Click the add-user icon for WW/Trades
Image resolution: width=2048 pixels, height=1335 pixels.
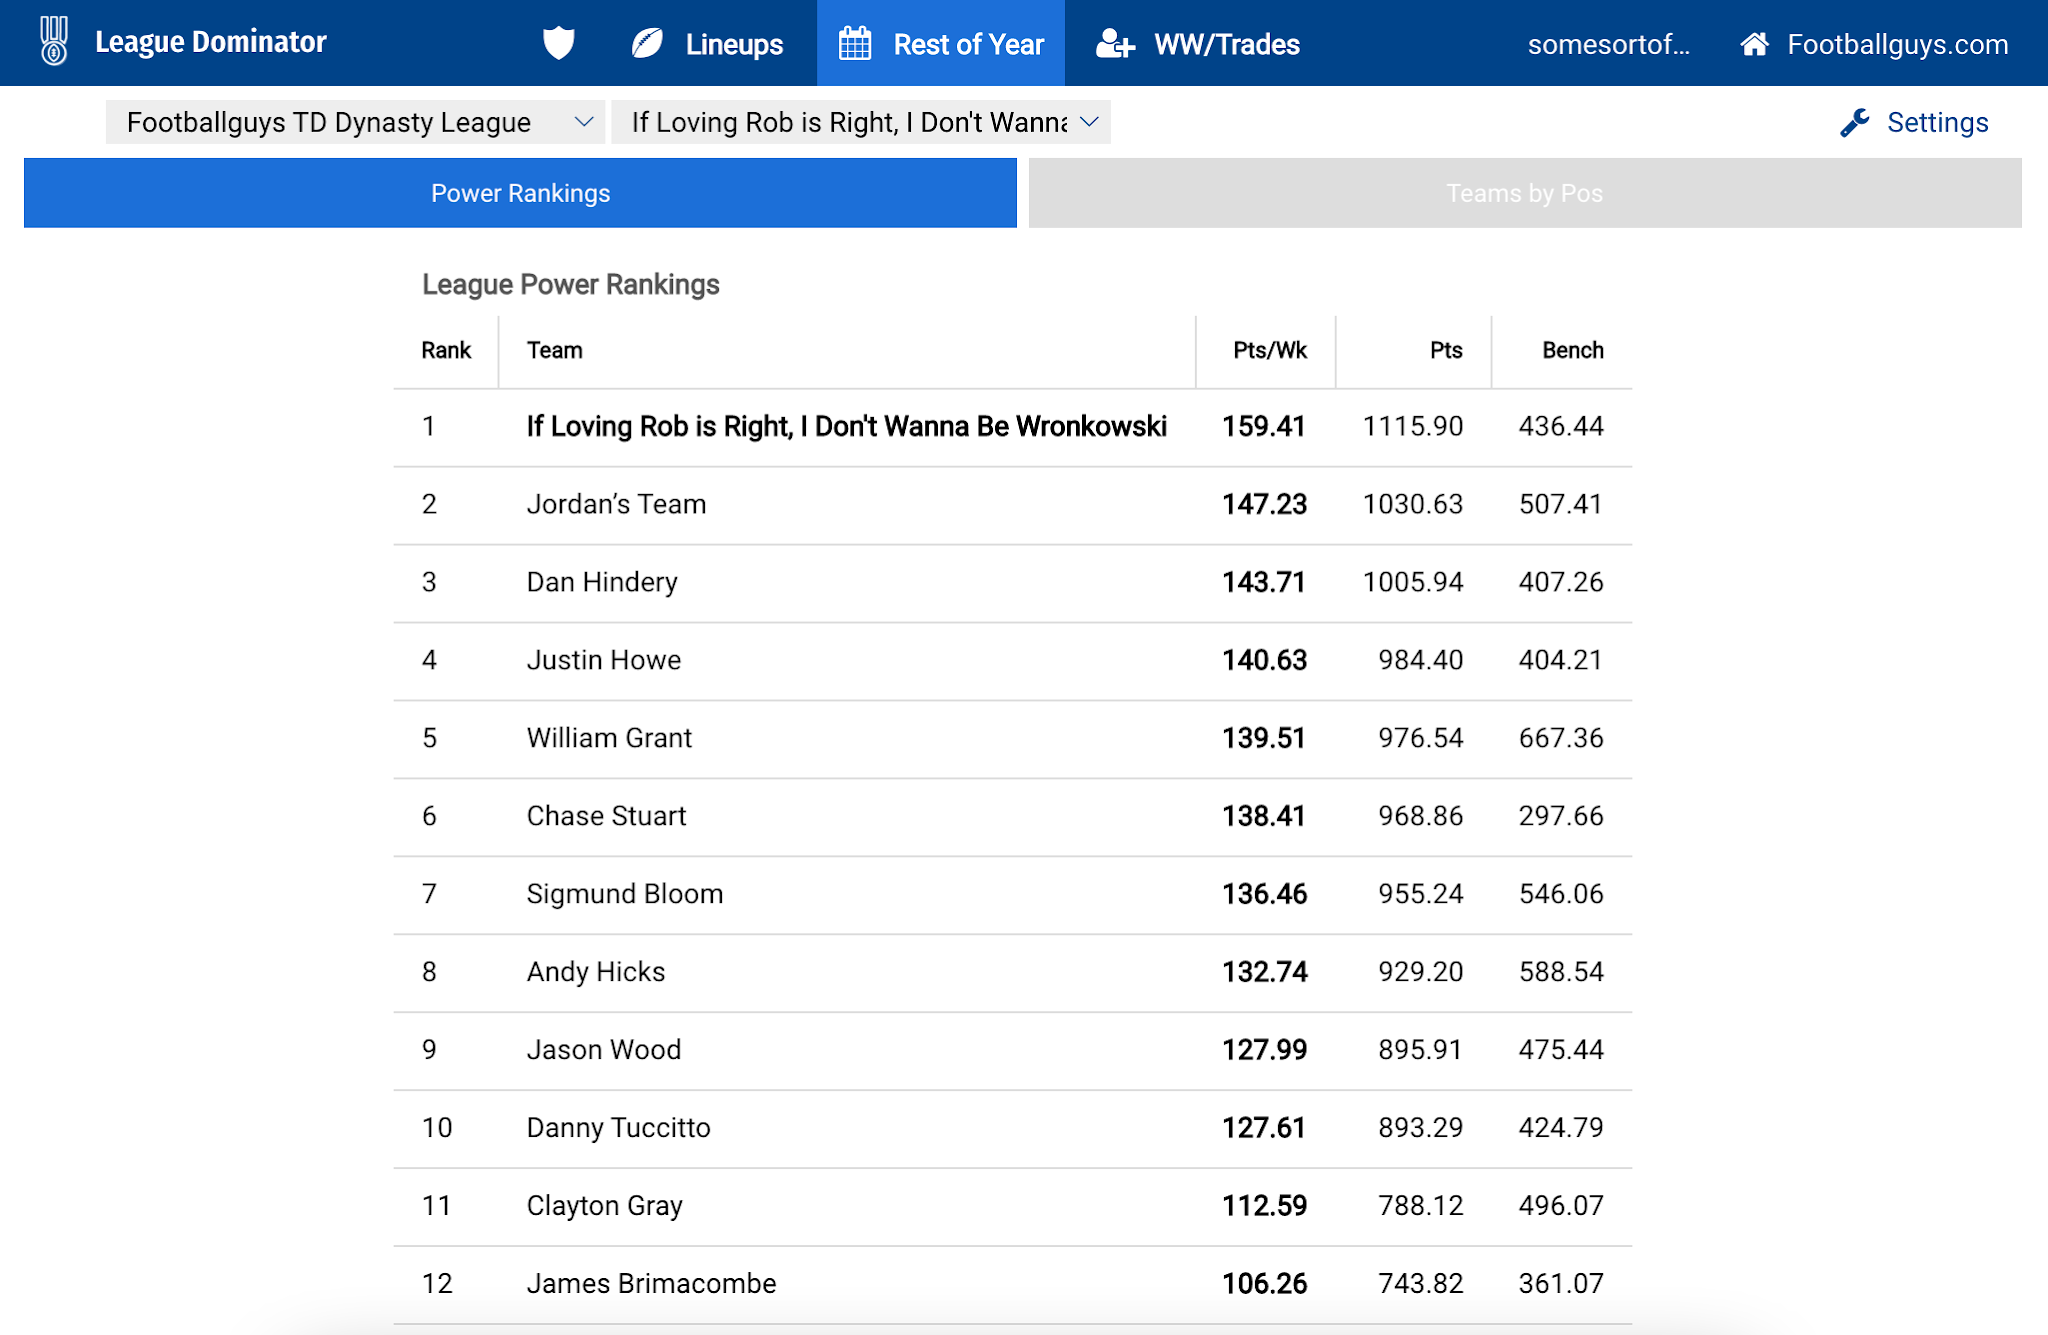(1115, 43)
